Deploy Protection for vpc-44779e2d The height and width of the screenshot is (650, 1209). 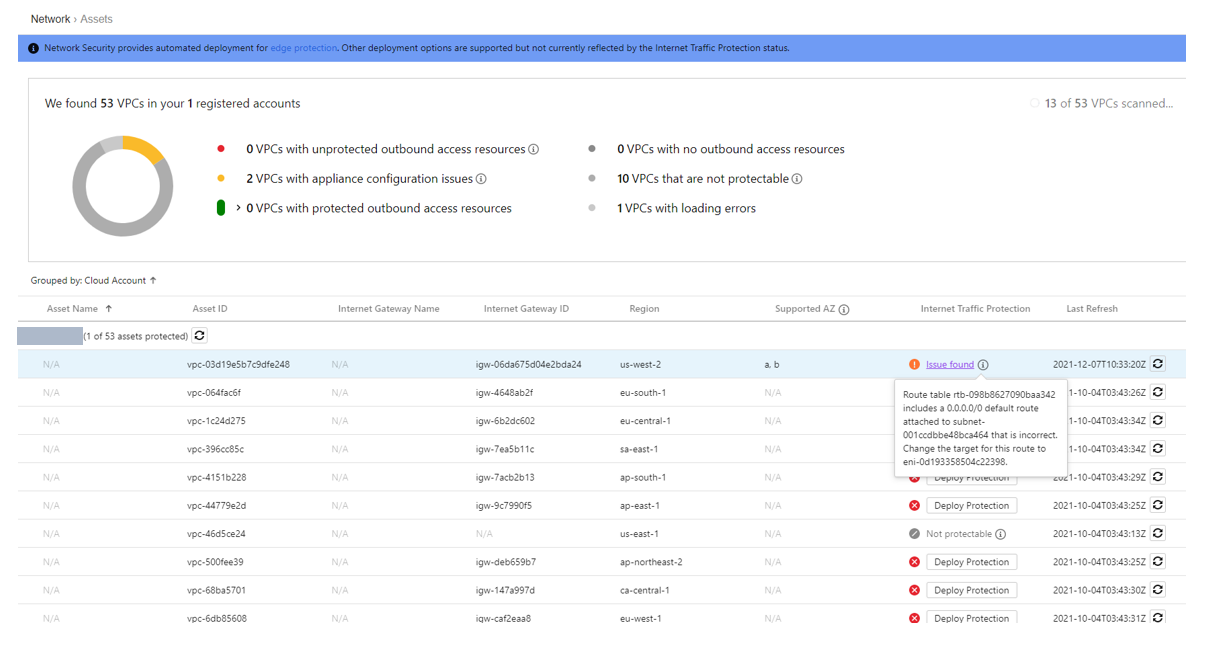click(971, 506)
